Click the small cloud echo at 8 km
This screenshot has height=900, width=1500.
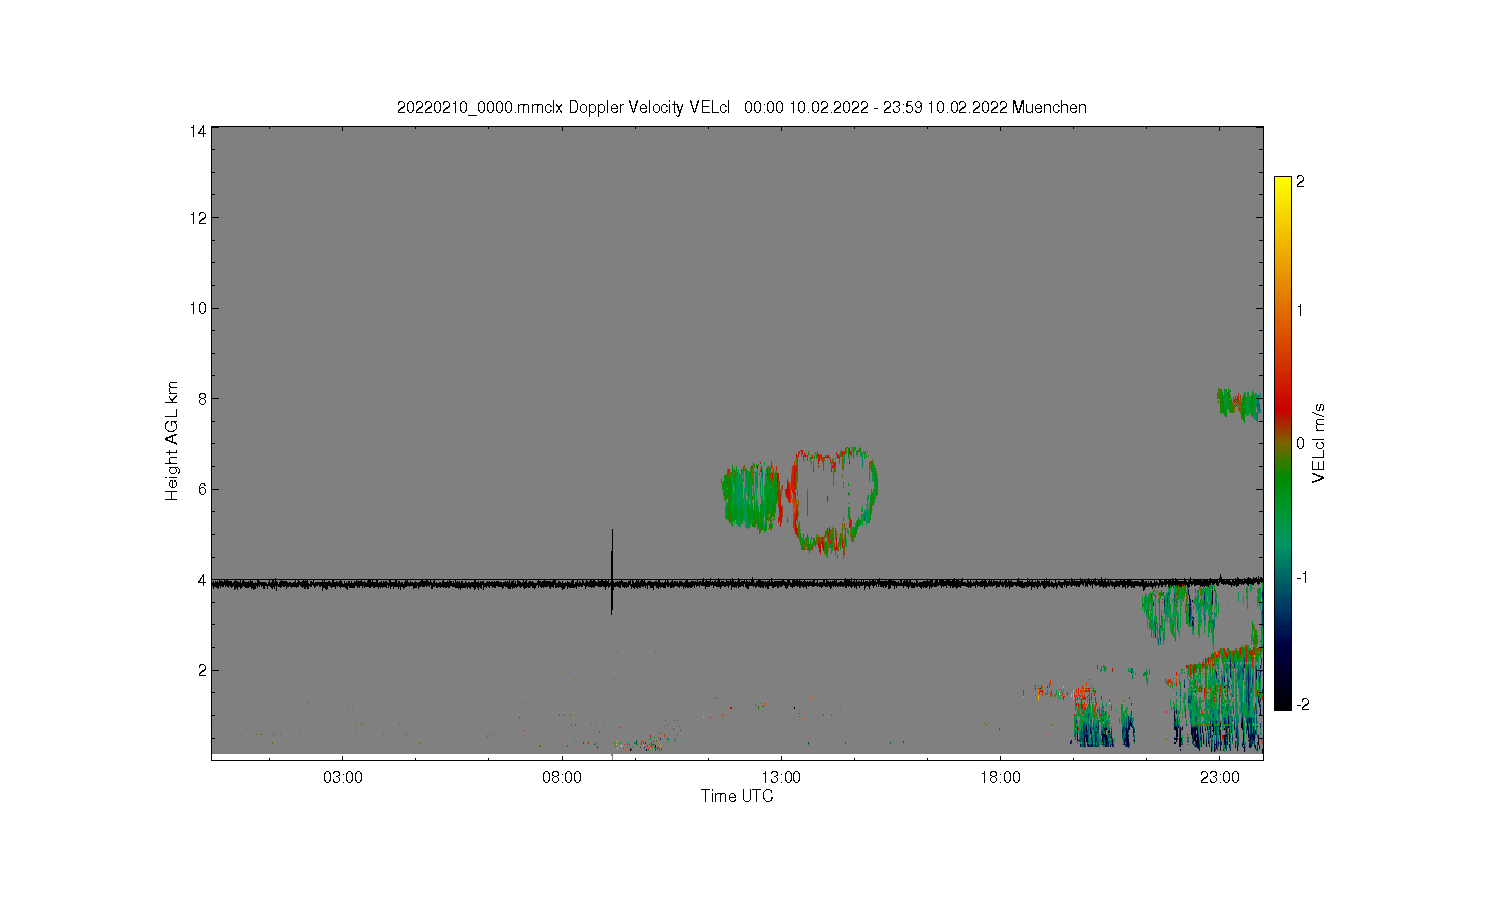click(1239, 404)
